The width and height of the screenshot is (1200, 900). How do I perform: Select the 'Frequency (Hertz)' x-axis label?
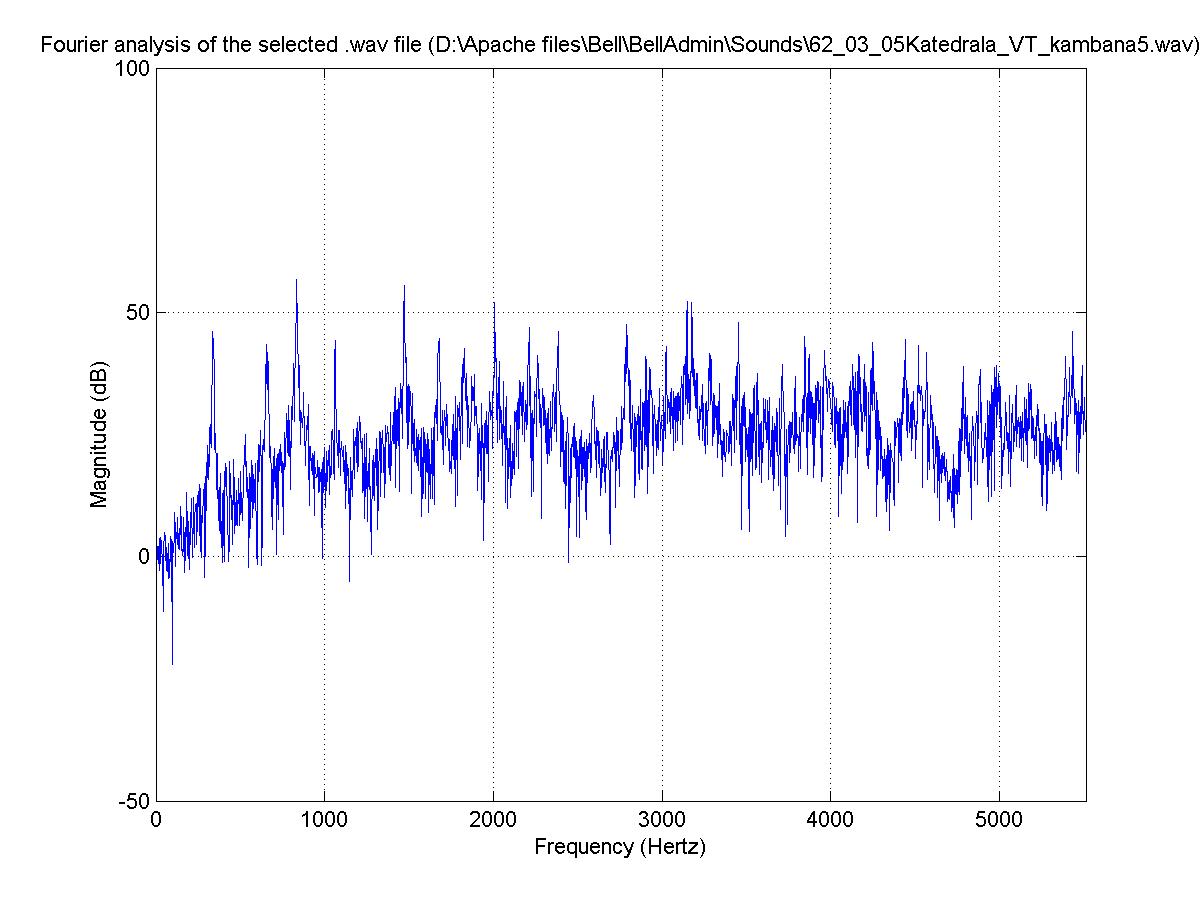[x=620, y=847]
